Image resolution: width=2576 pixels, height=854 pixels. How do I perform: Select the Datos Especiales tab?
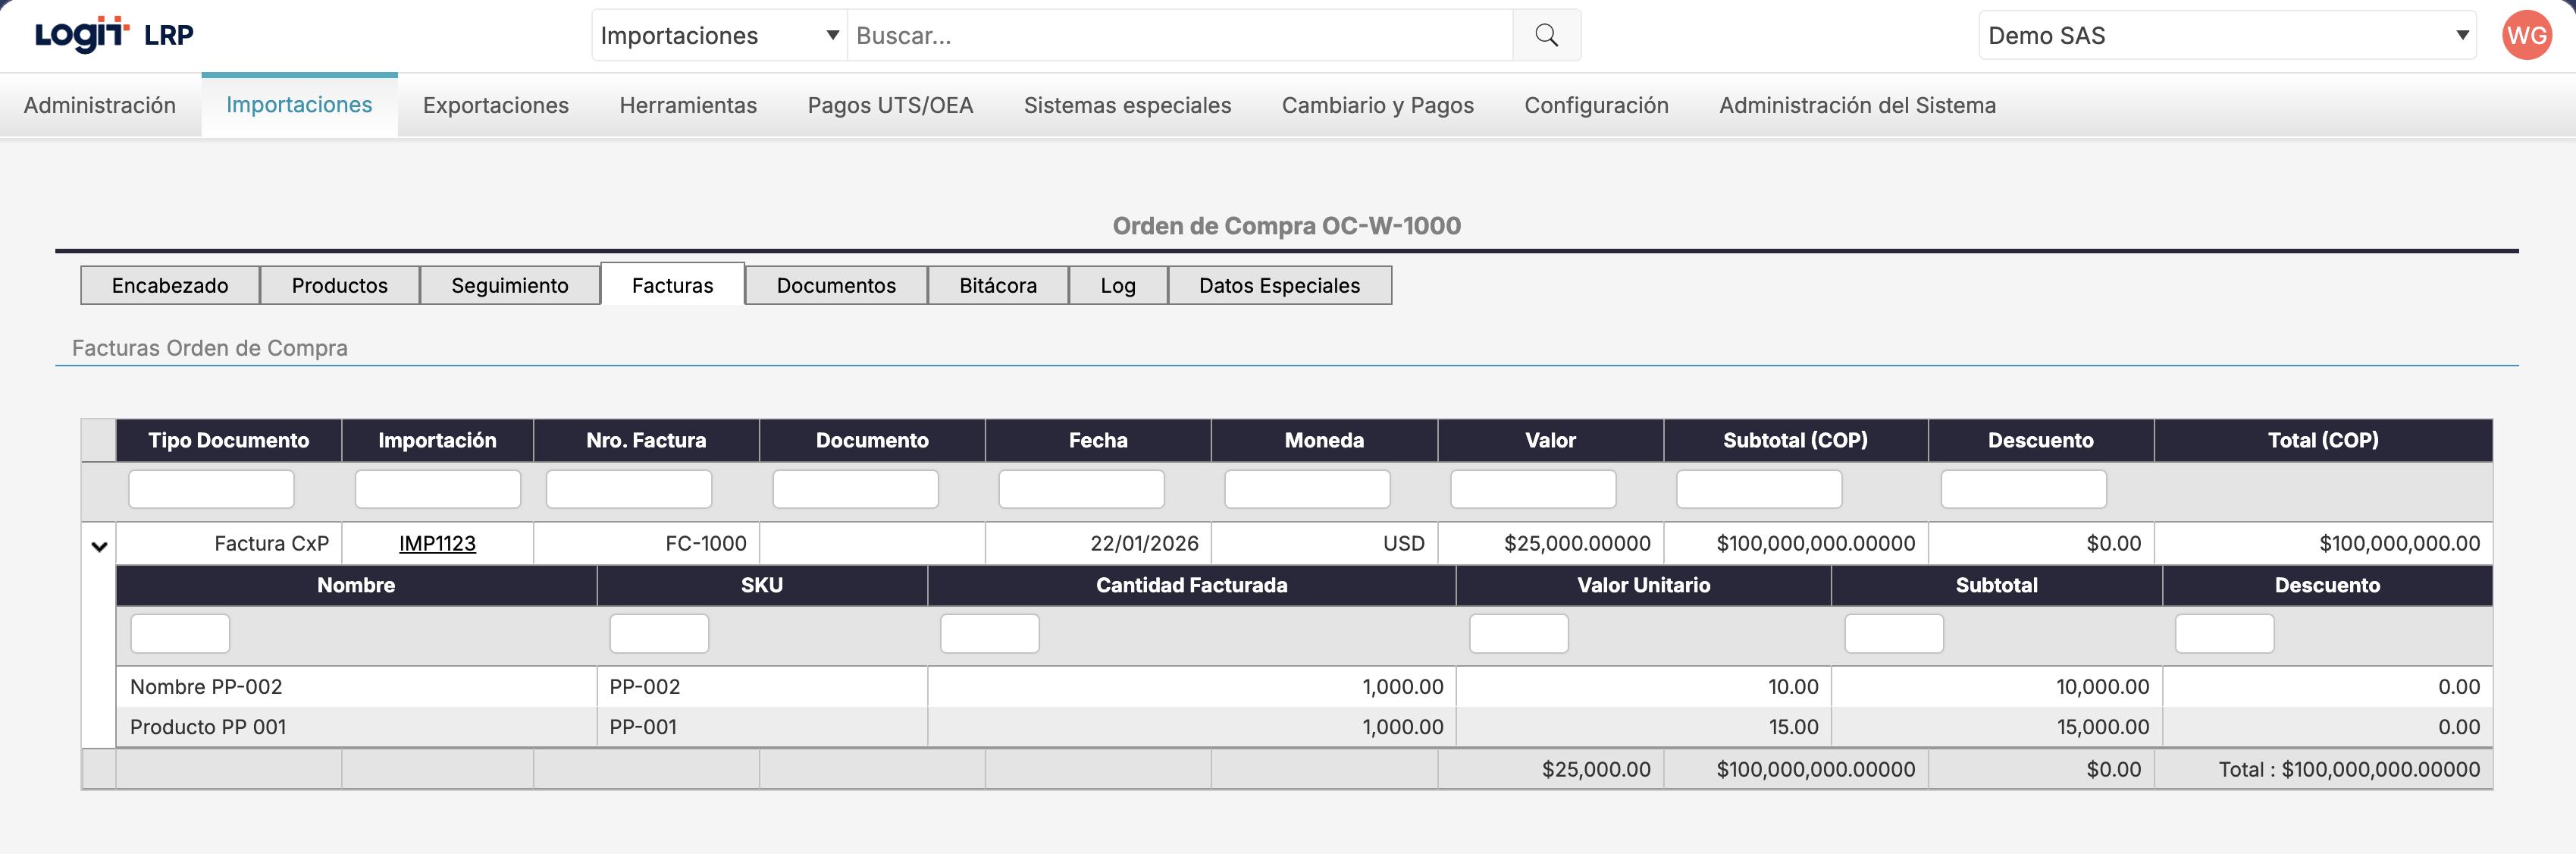(x=1279, y=285)
